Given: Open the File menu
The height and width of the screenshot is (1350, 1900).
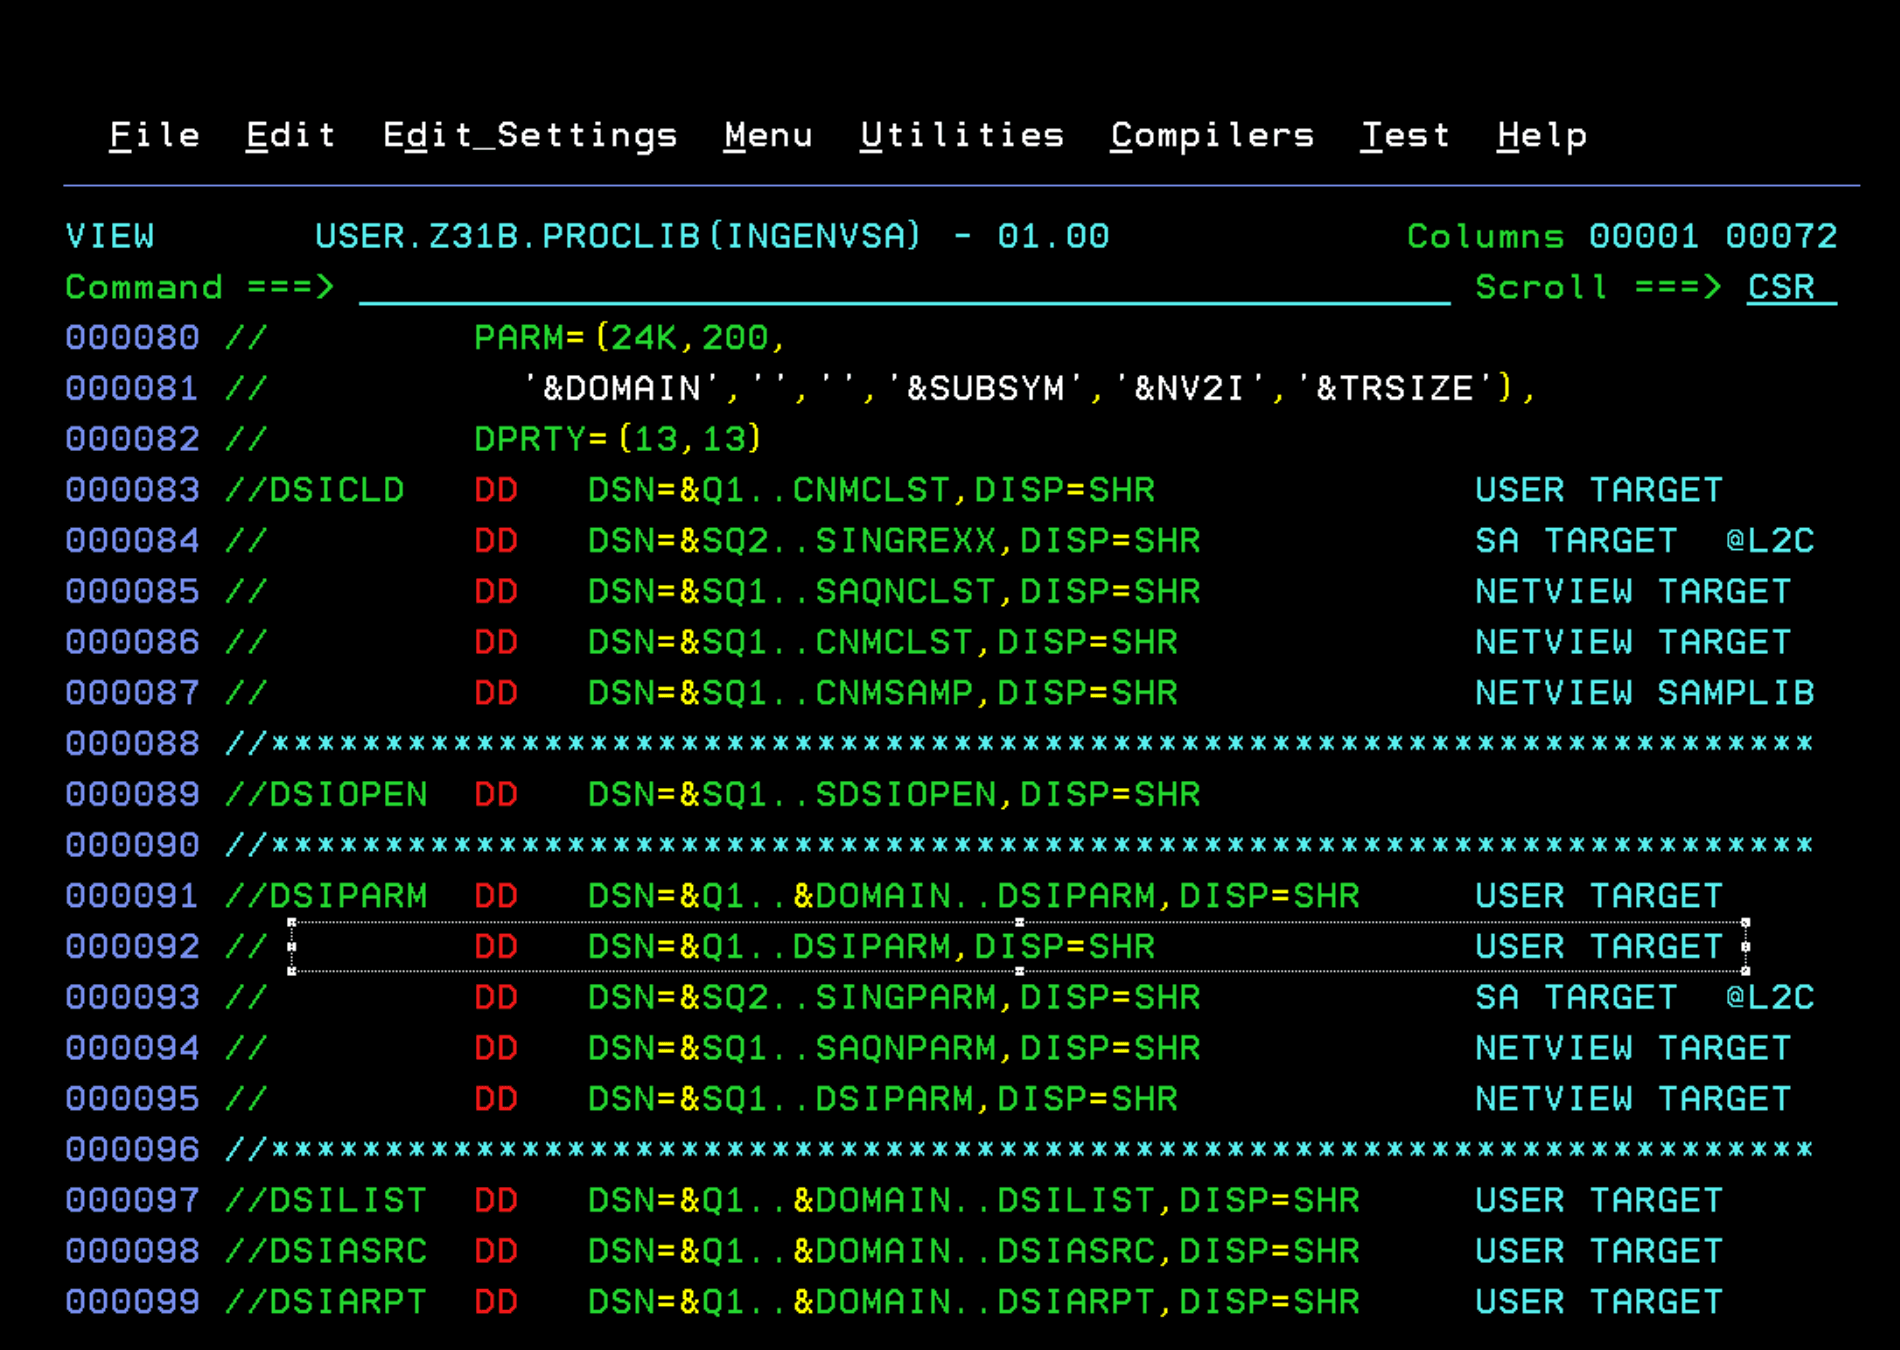Looking at the screenshot, I should pyautogui.click(x=154, y=135).
